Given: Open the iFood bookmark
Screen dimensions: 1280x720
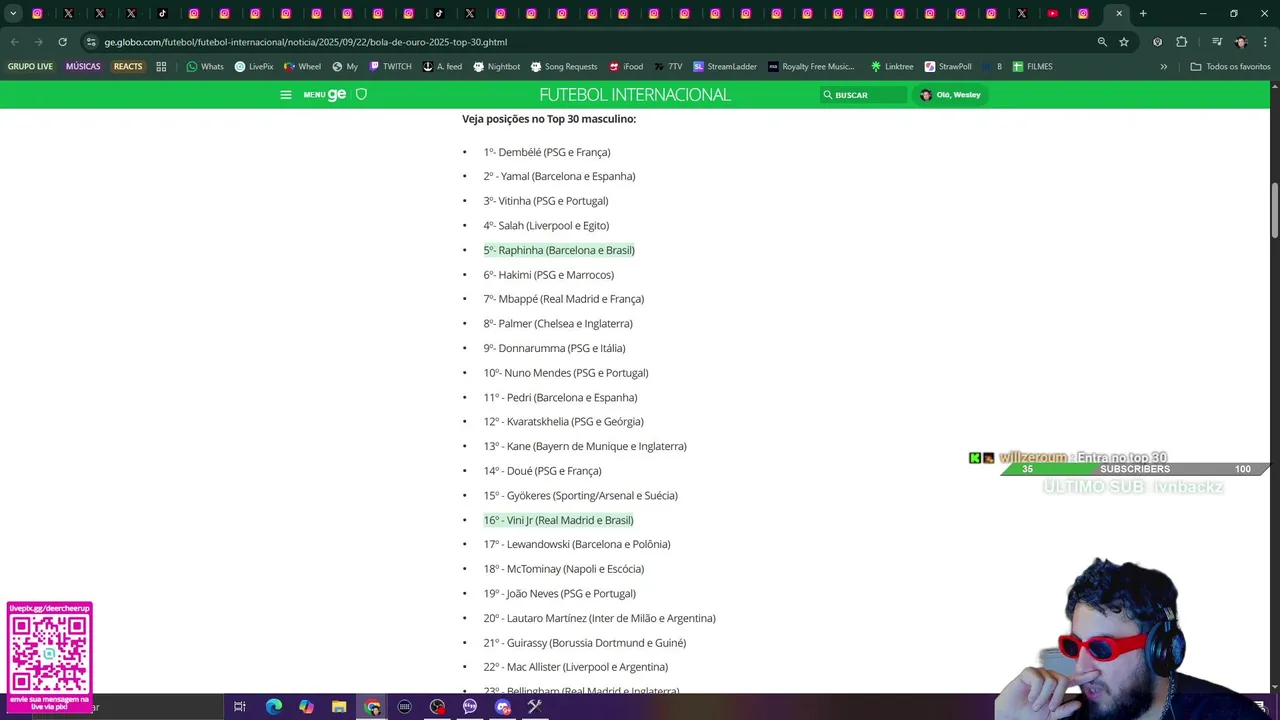Looking at the screenshot, I should tap(625, 67).
